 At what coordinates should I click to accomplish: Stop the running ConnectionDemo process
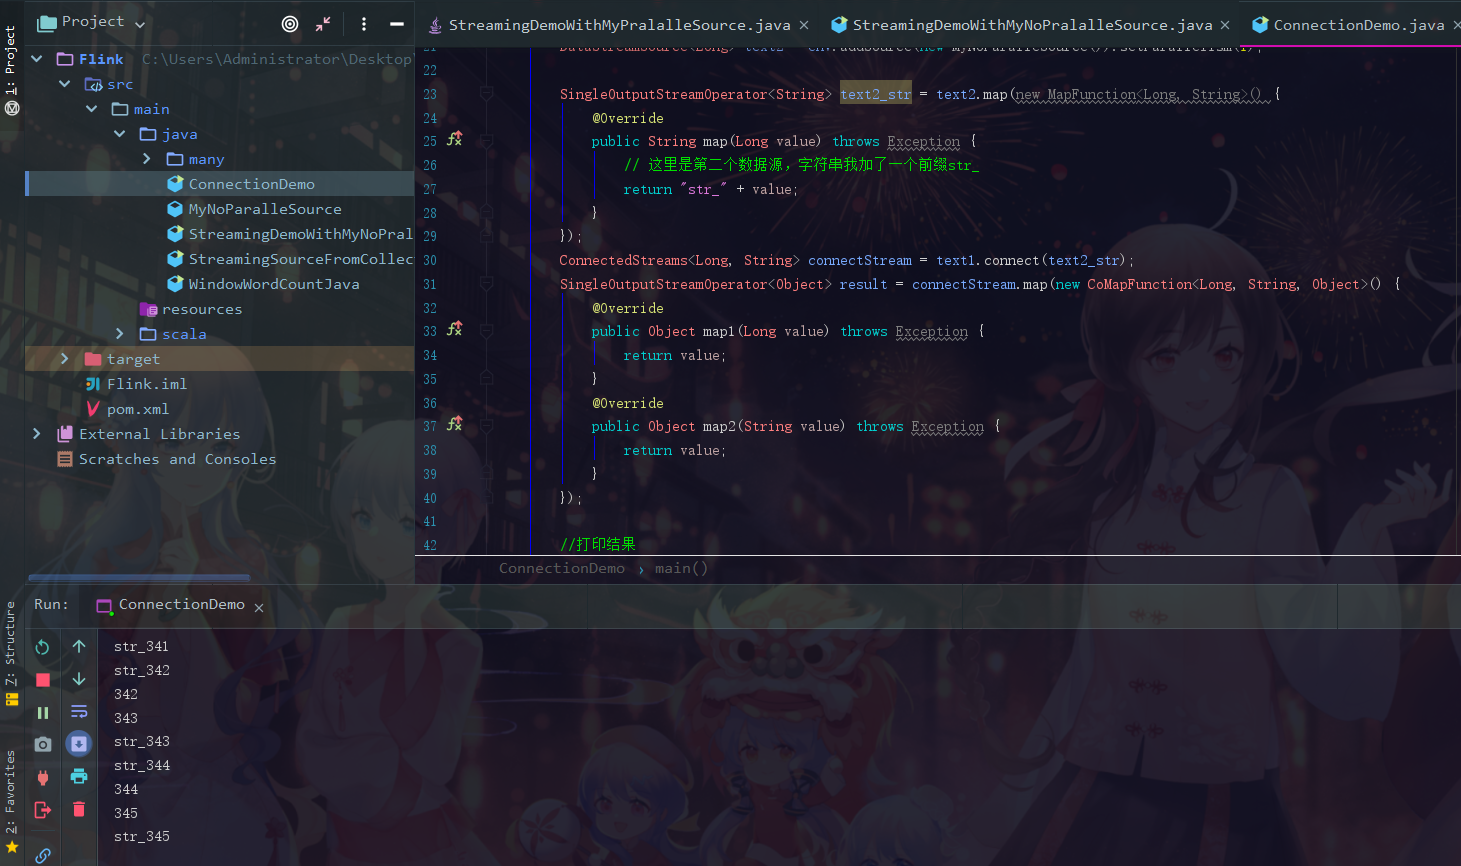coord(42,680)
